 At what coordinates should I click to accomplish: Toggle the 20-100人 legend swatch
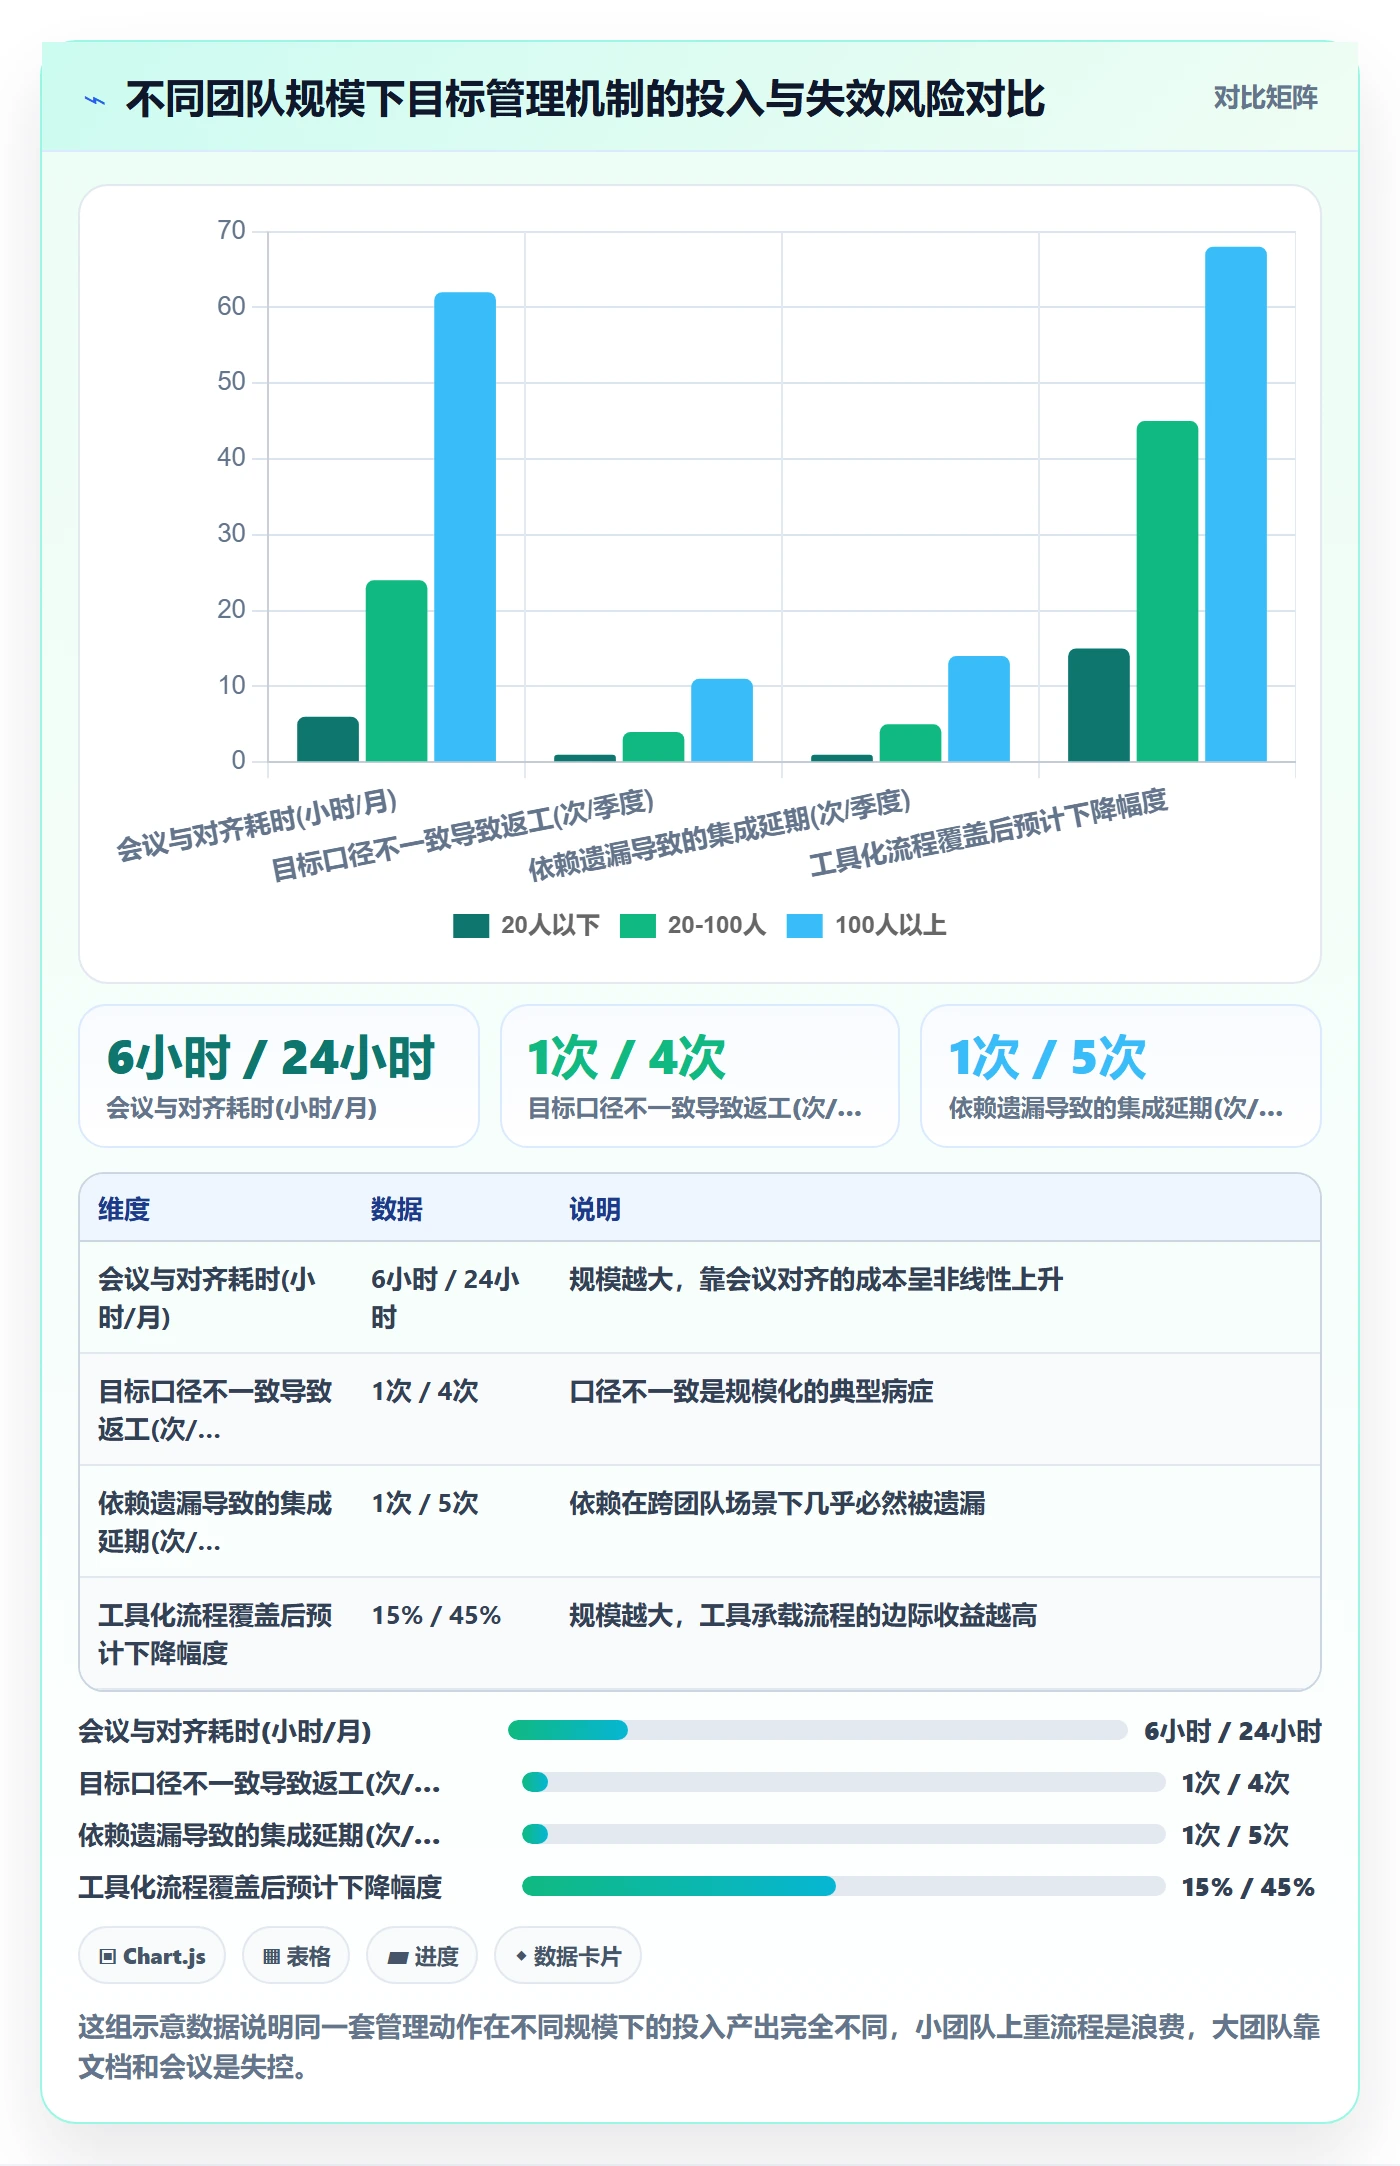637,926
